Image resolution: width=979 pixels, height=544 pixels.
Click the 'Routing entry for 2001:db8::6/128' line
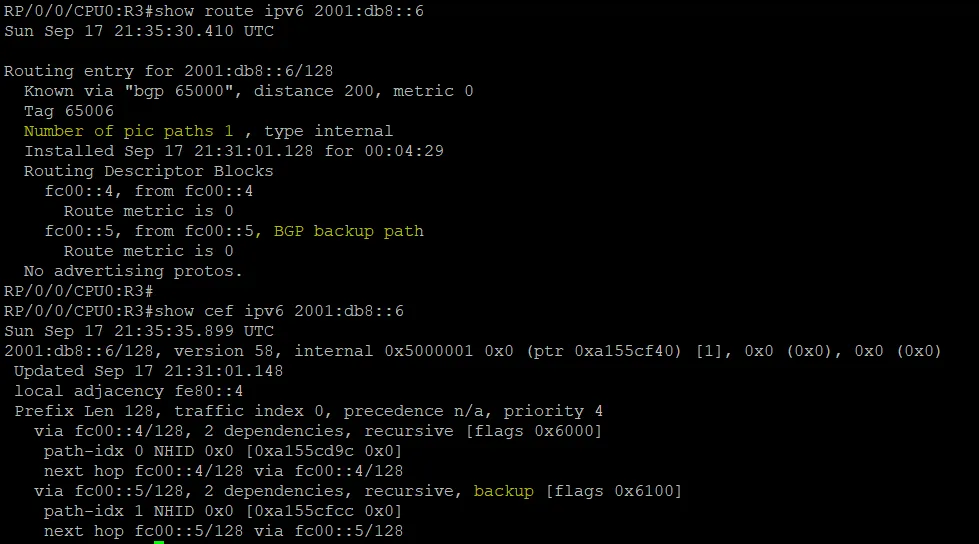169,71
